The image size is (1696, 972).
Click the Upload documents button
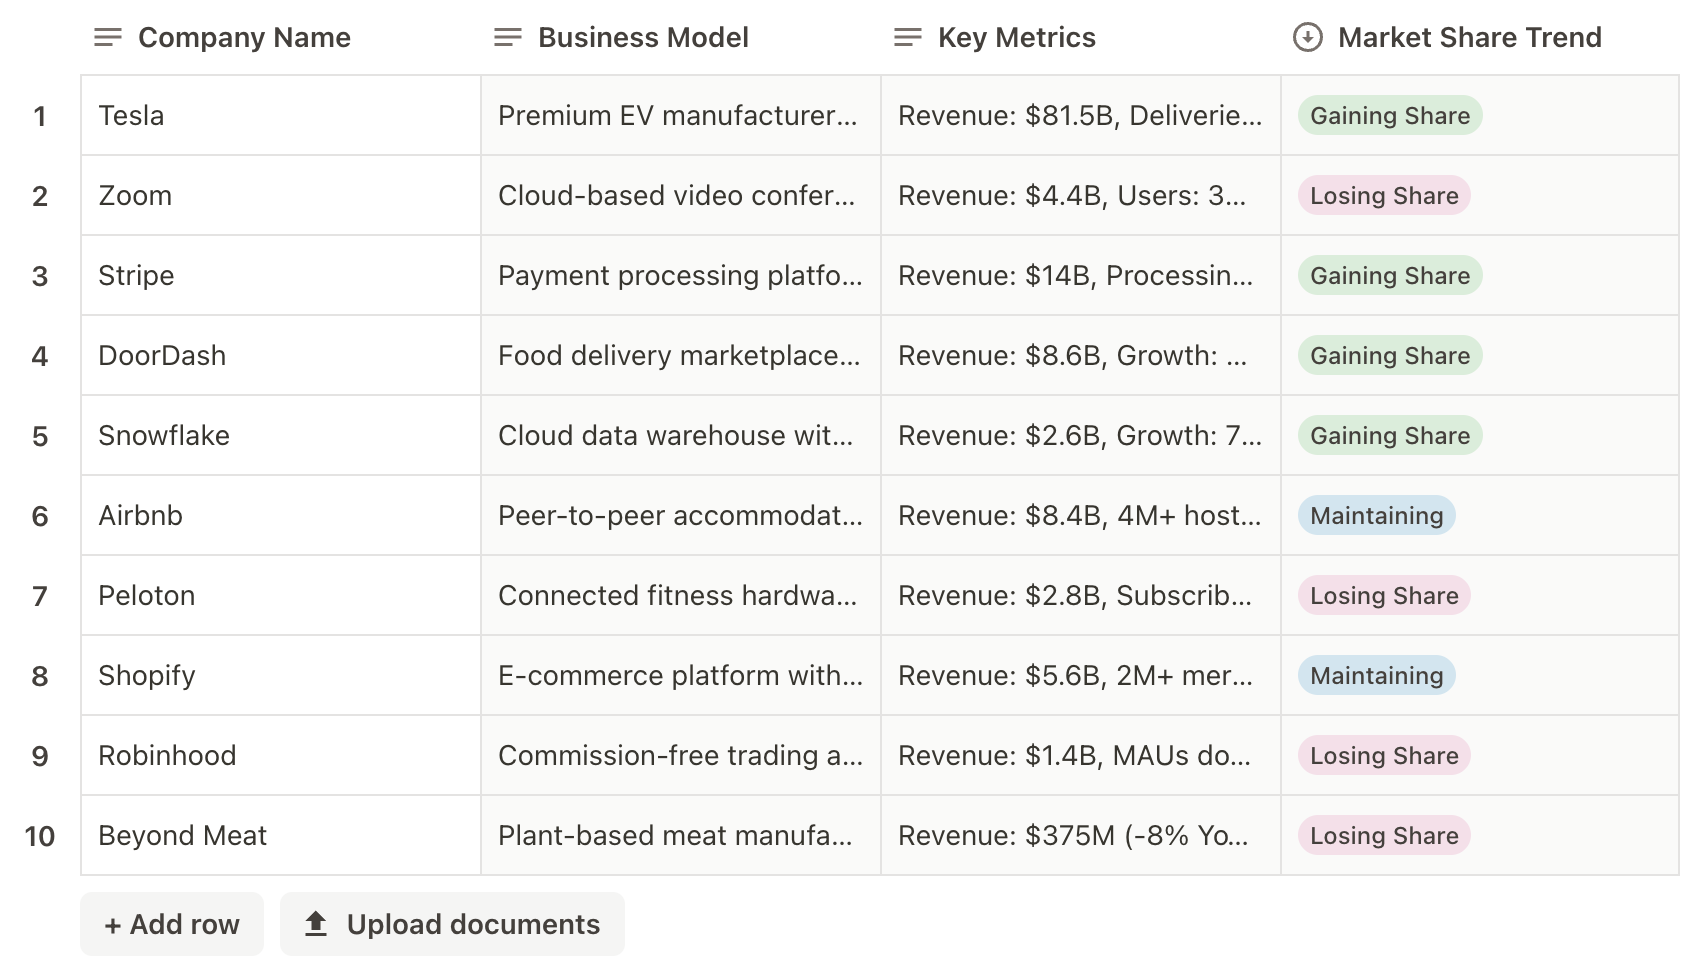[452, 924]
